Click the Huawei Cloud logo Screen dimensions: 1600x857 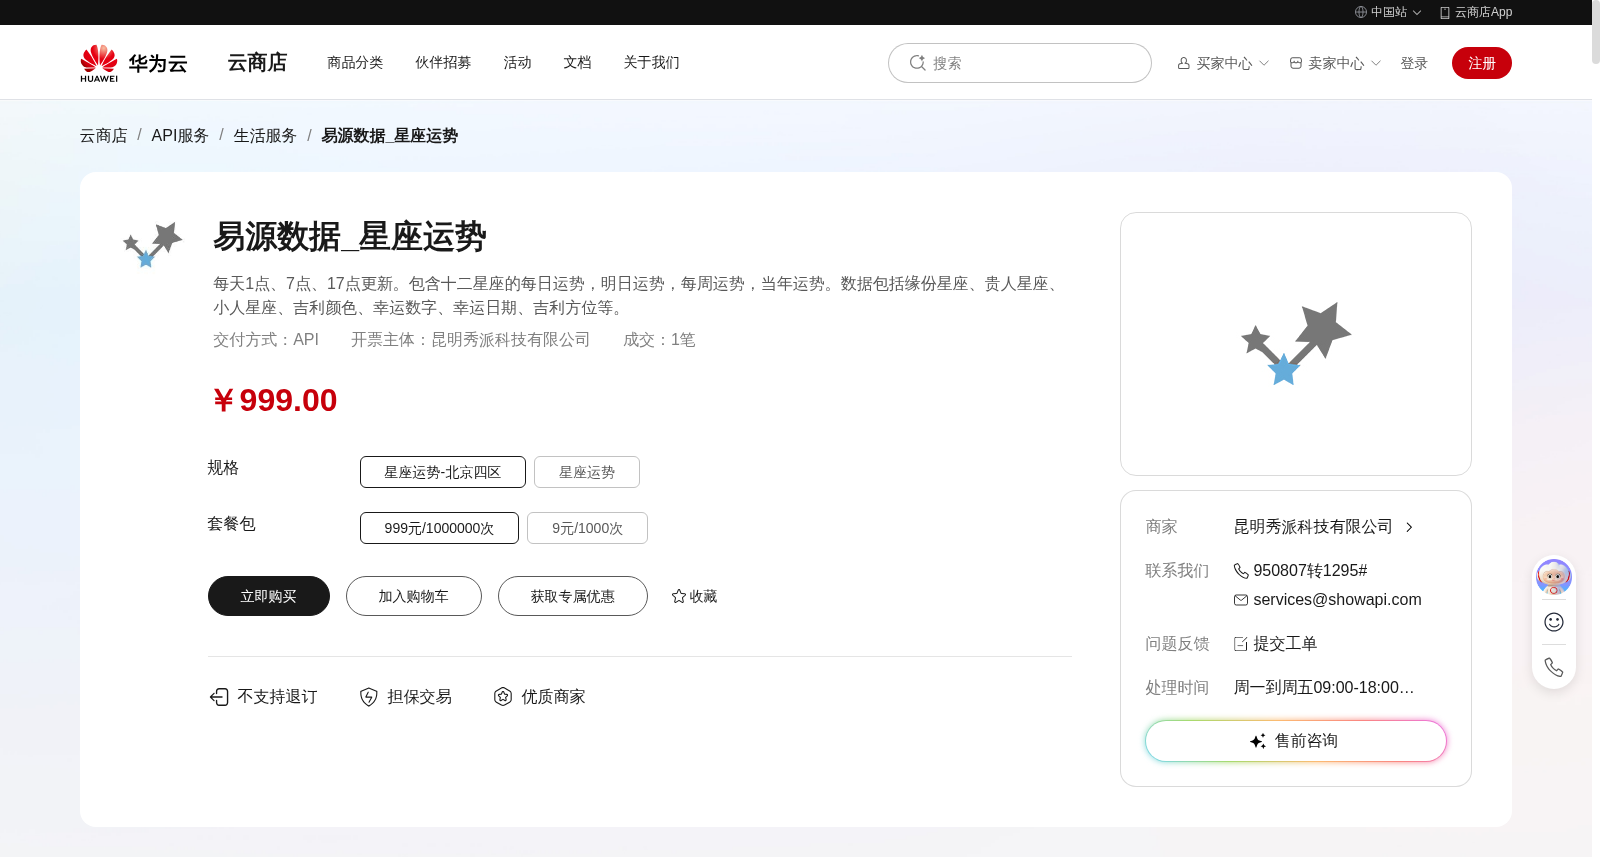point(134,63)
